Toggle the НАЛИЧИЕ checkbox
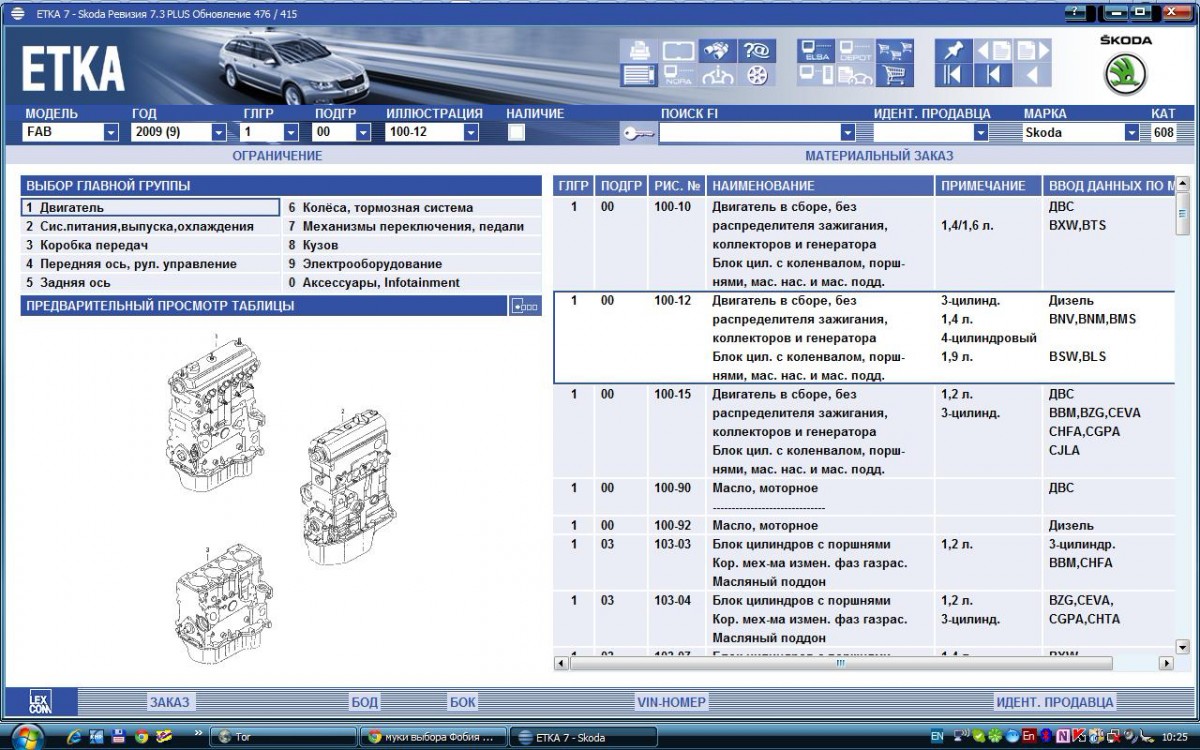The height and width of the screenshot is (750, 1200). pyautogui.click(x=516, y=132)
